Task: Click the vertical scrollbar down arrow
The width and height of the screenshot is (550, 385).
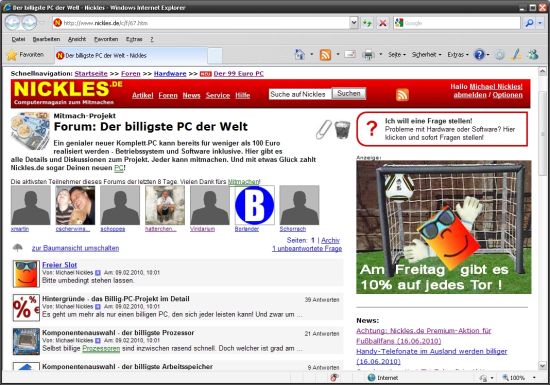Action: (542, 365)
